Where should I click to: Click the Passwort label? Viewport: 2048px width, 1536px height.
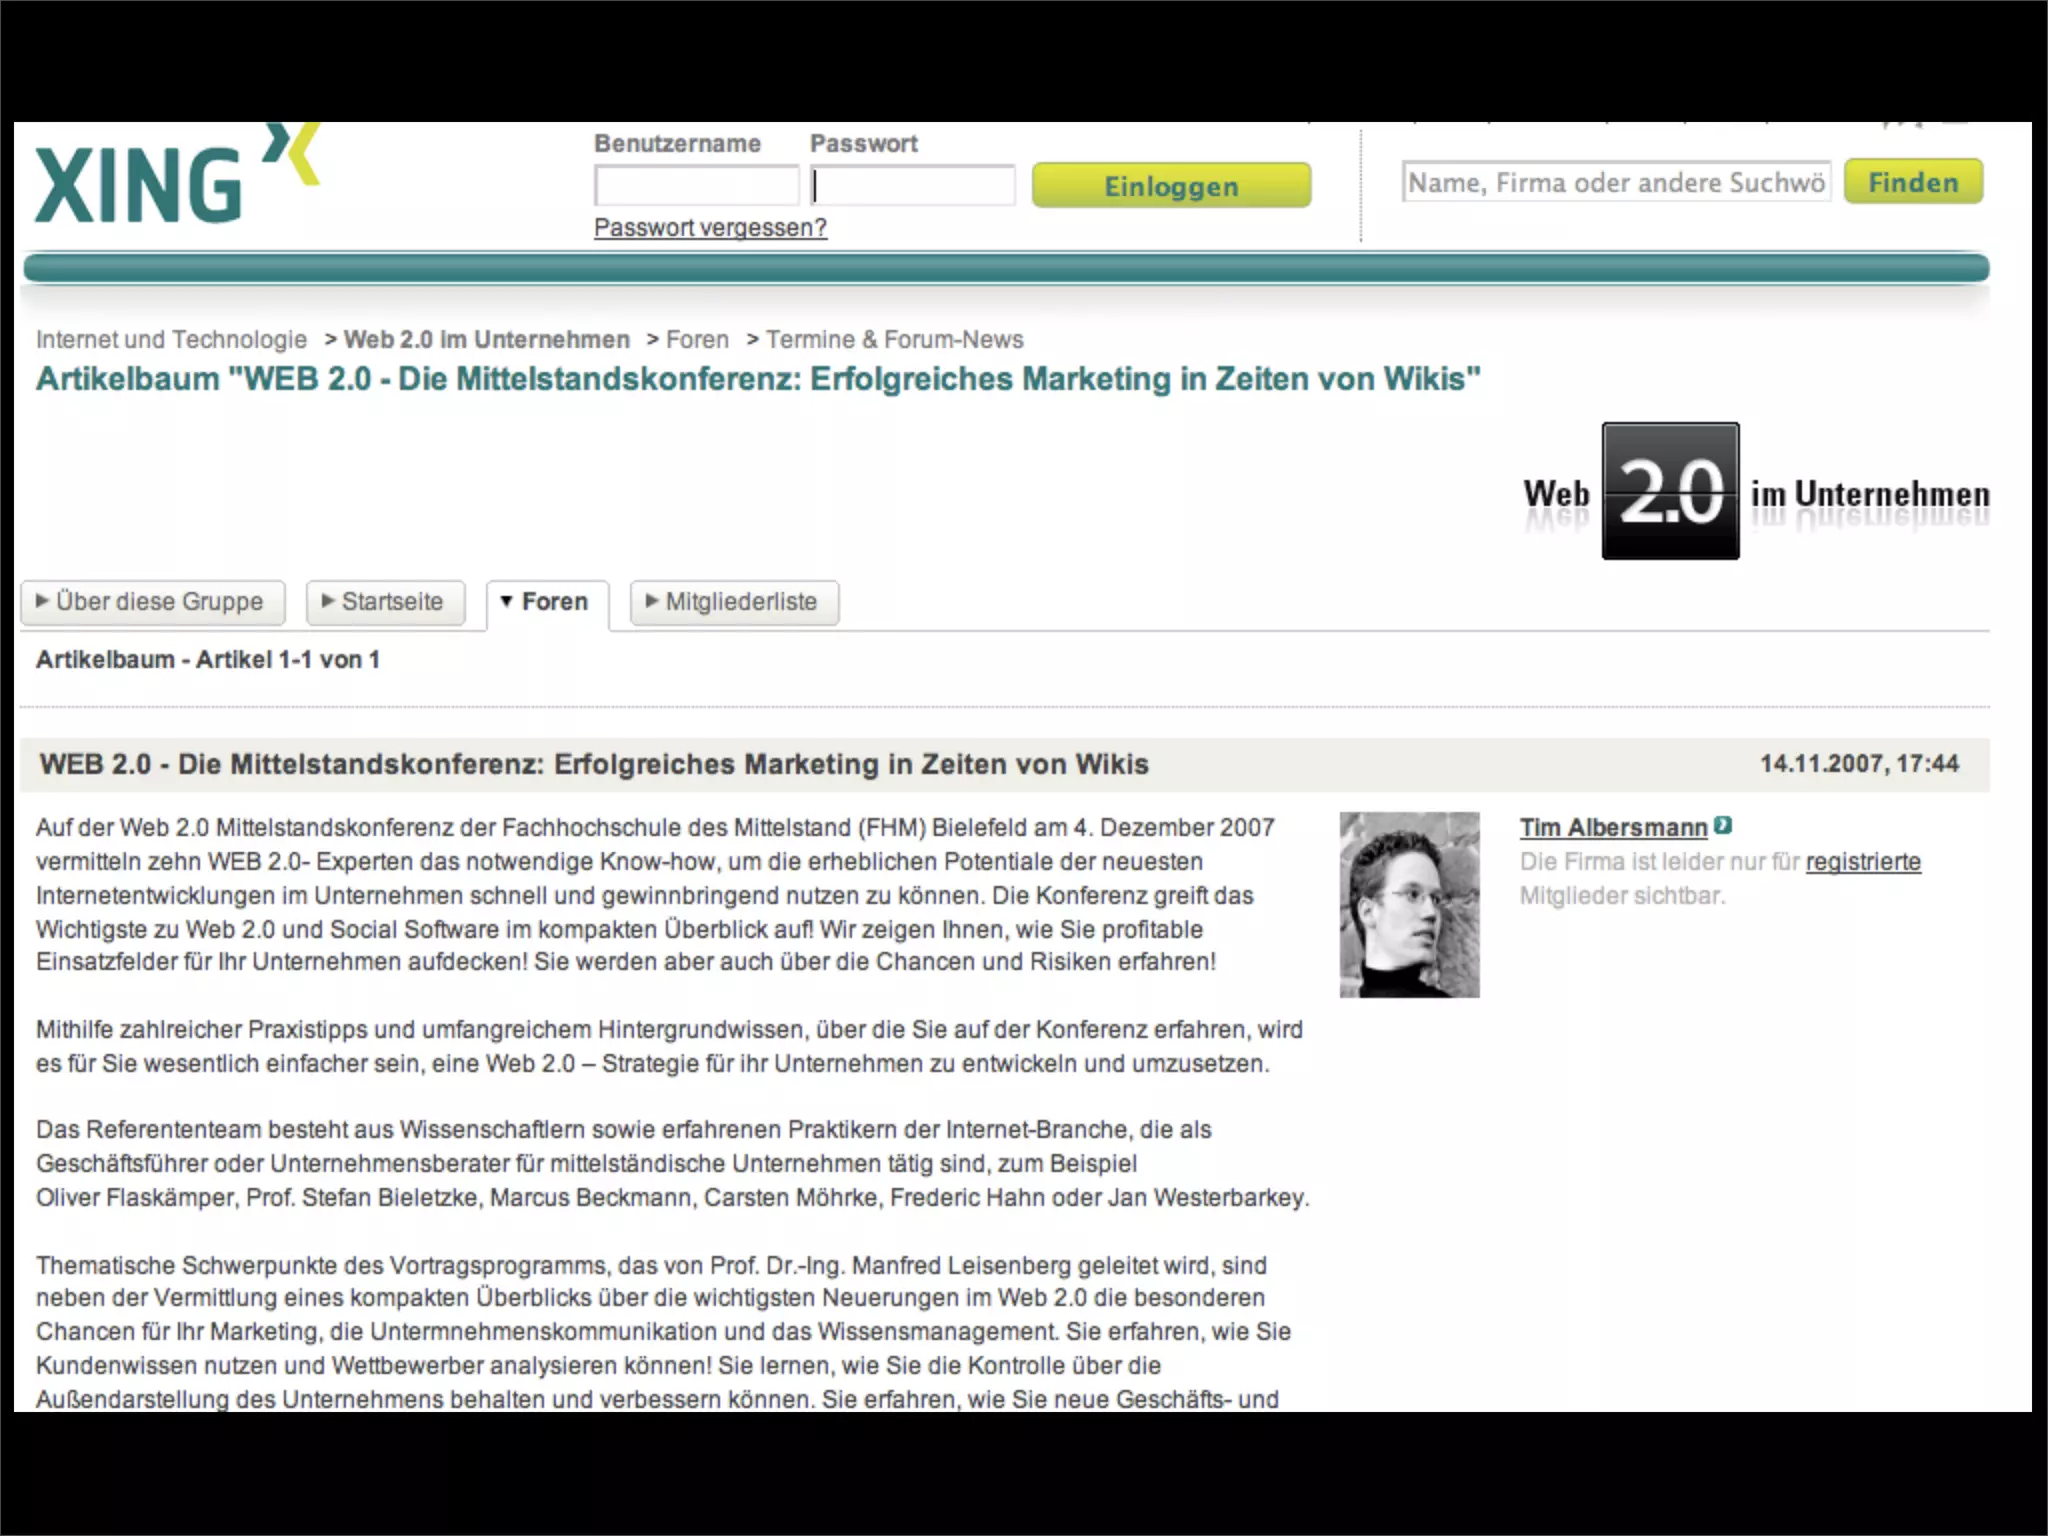863,144
